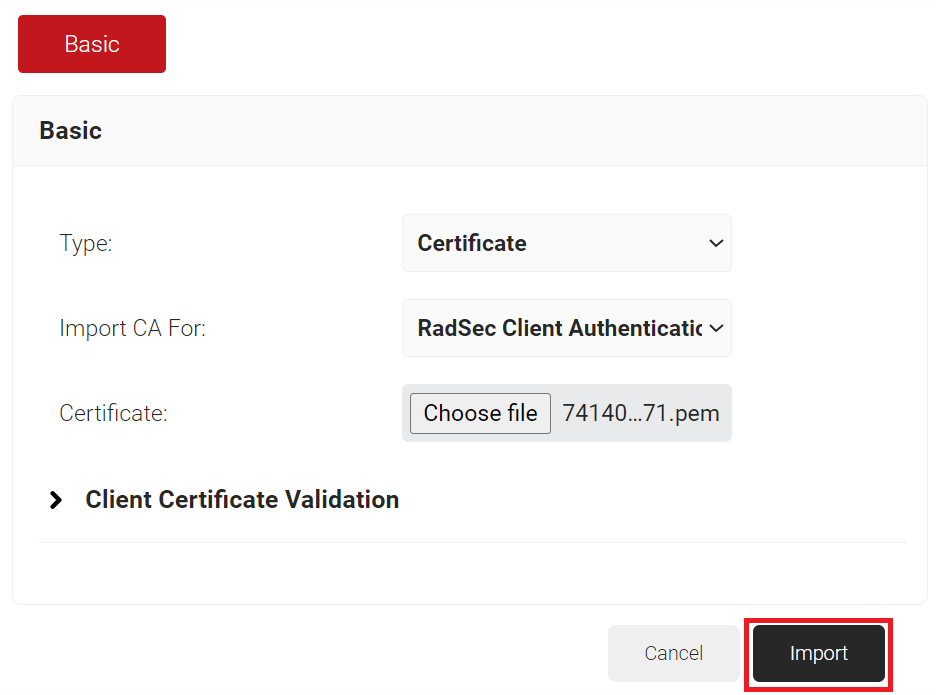This screenshot has width=936, height=695.
Task: Switch to the red Basic tab
Action: click(92, 44)
